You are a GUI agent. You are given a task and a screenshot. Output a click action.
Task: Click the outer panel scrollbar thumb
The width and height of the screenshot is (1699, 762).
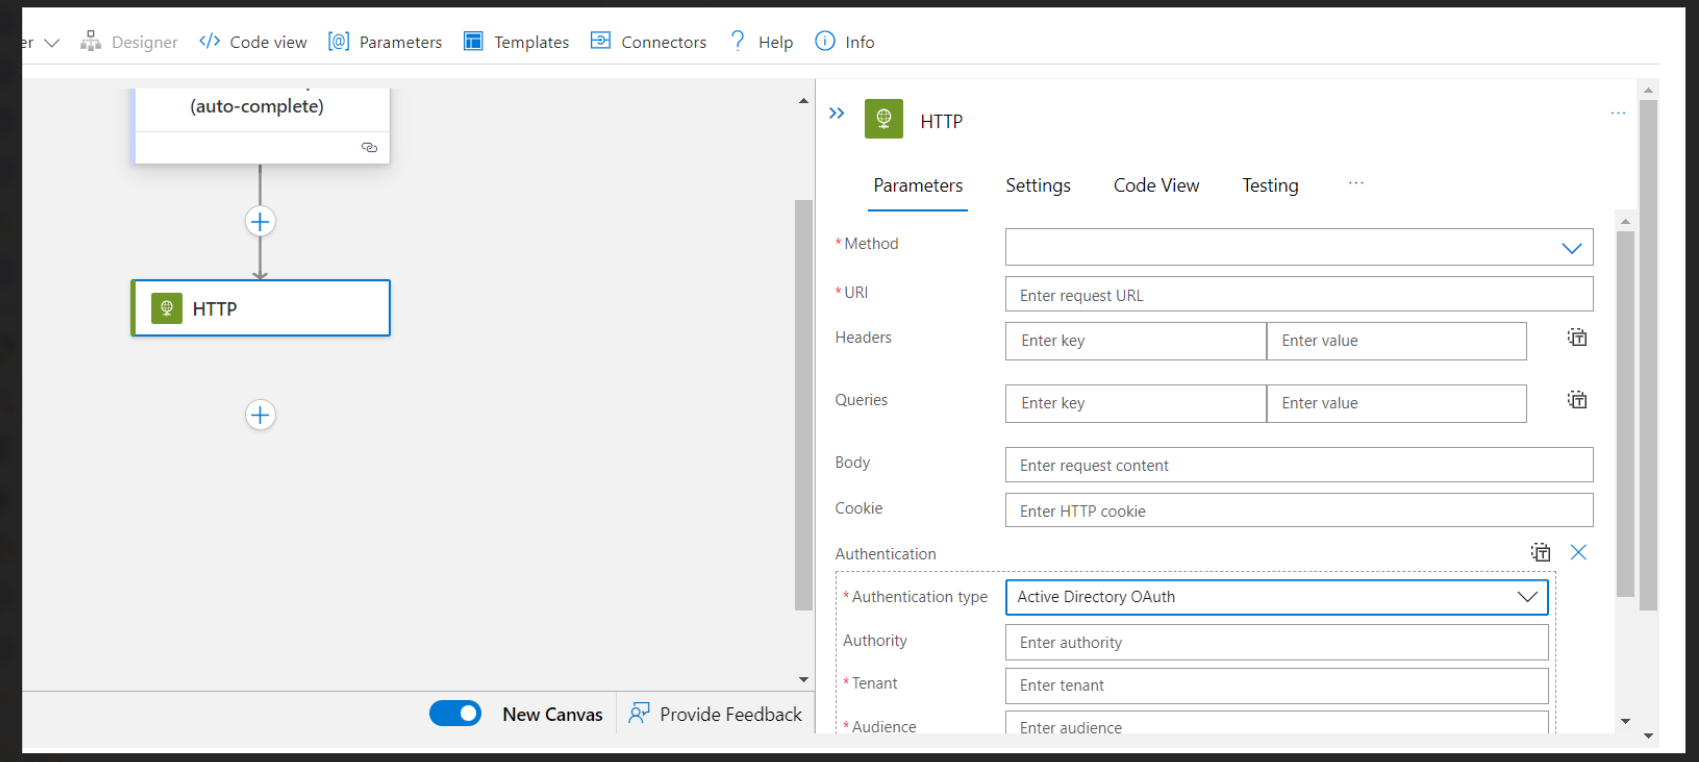pos(1648,354)
